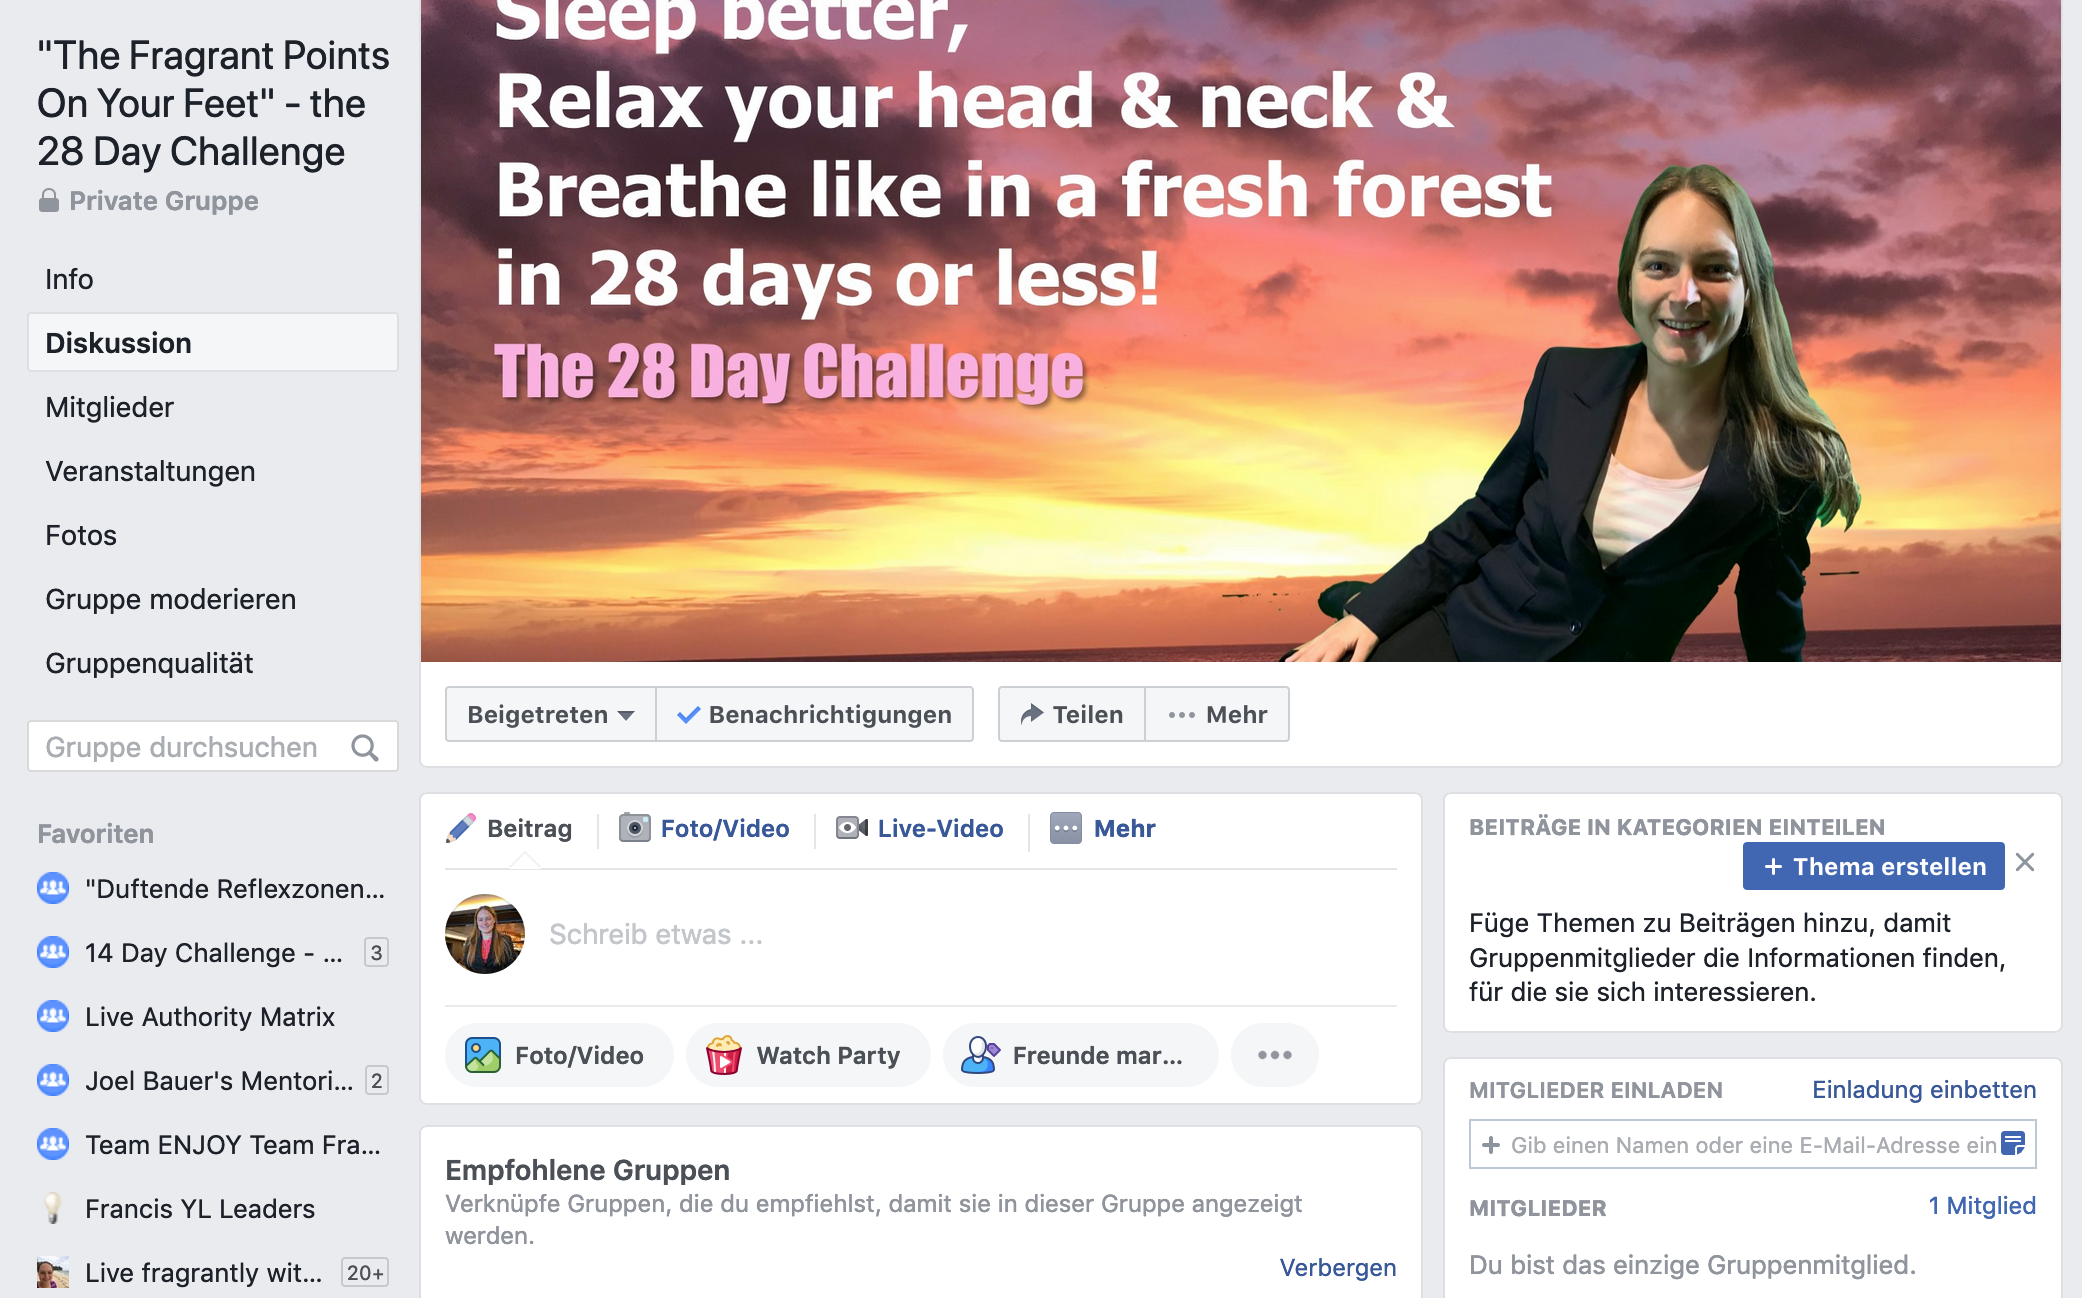Open the 14 Day Challenge favorite group

(213, 953)
